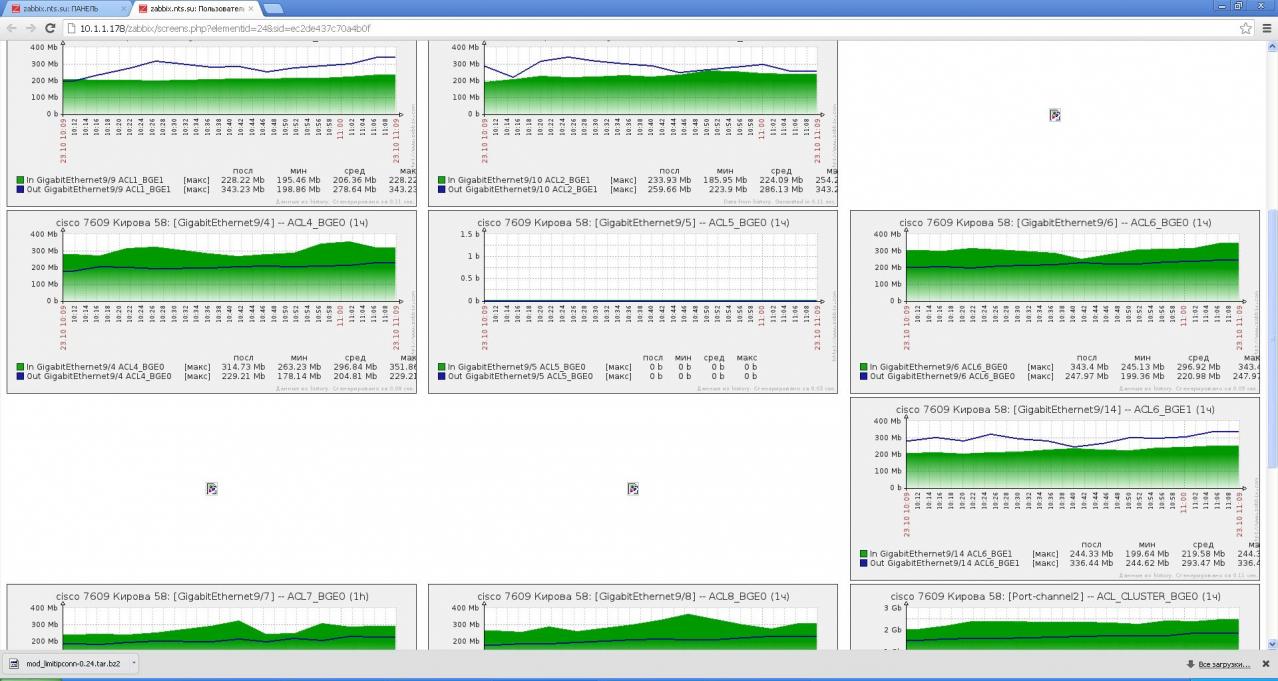Reload the page with the refresh icon
Screen dimensions: 1278x681
49,28
